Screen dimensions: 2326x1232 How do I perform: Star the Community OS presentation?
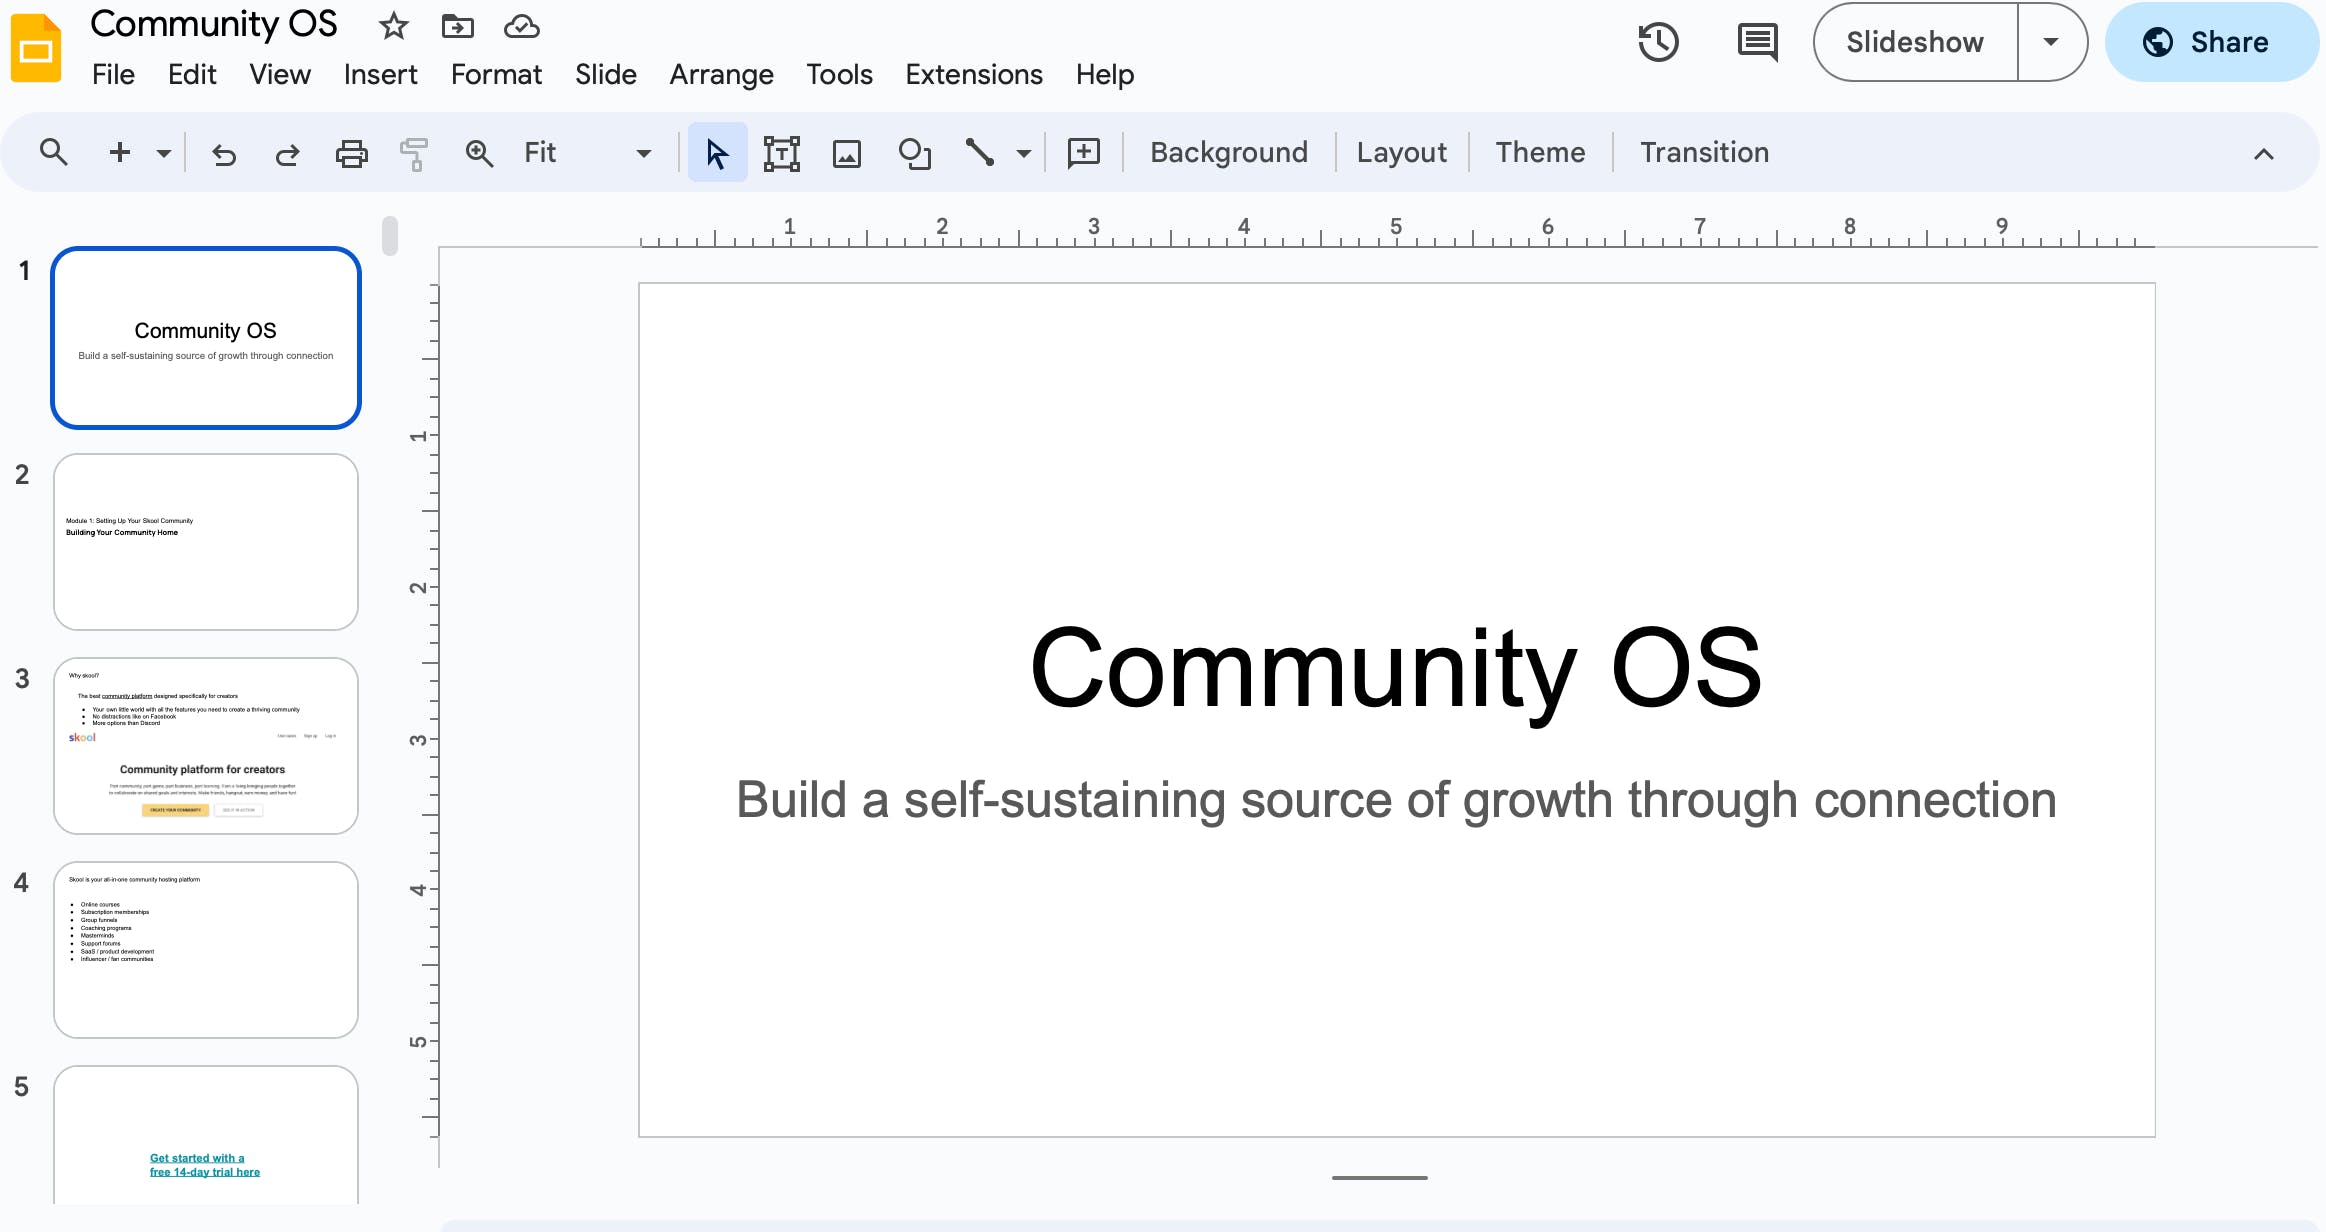392,27
